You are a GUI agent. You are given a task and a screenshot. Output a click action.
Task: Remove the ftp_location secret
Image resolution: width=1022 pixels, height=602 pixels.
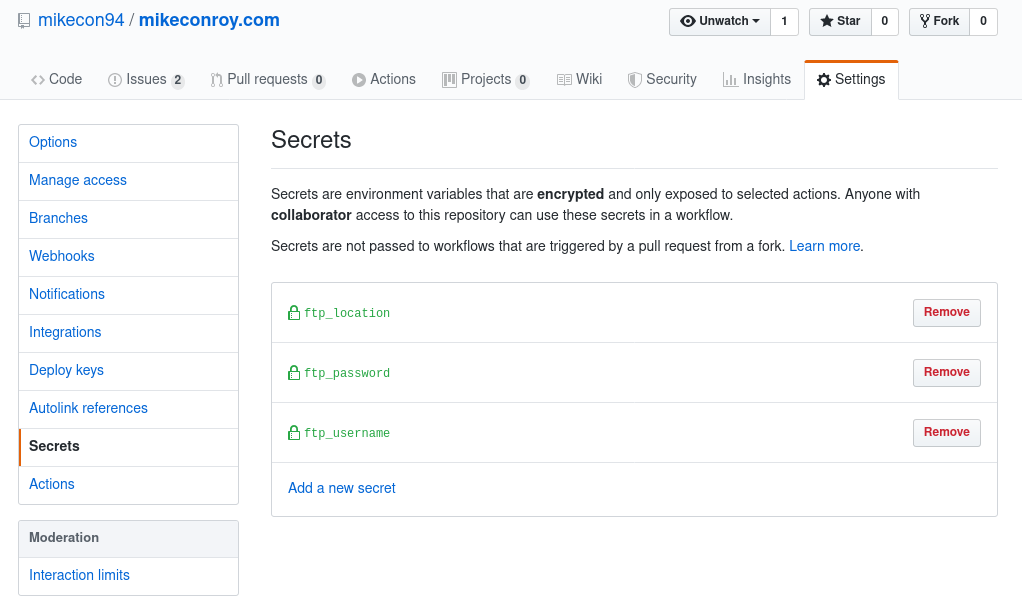[x=946, y=312]
